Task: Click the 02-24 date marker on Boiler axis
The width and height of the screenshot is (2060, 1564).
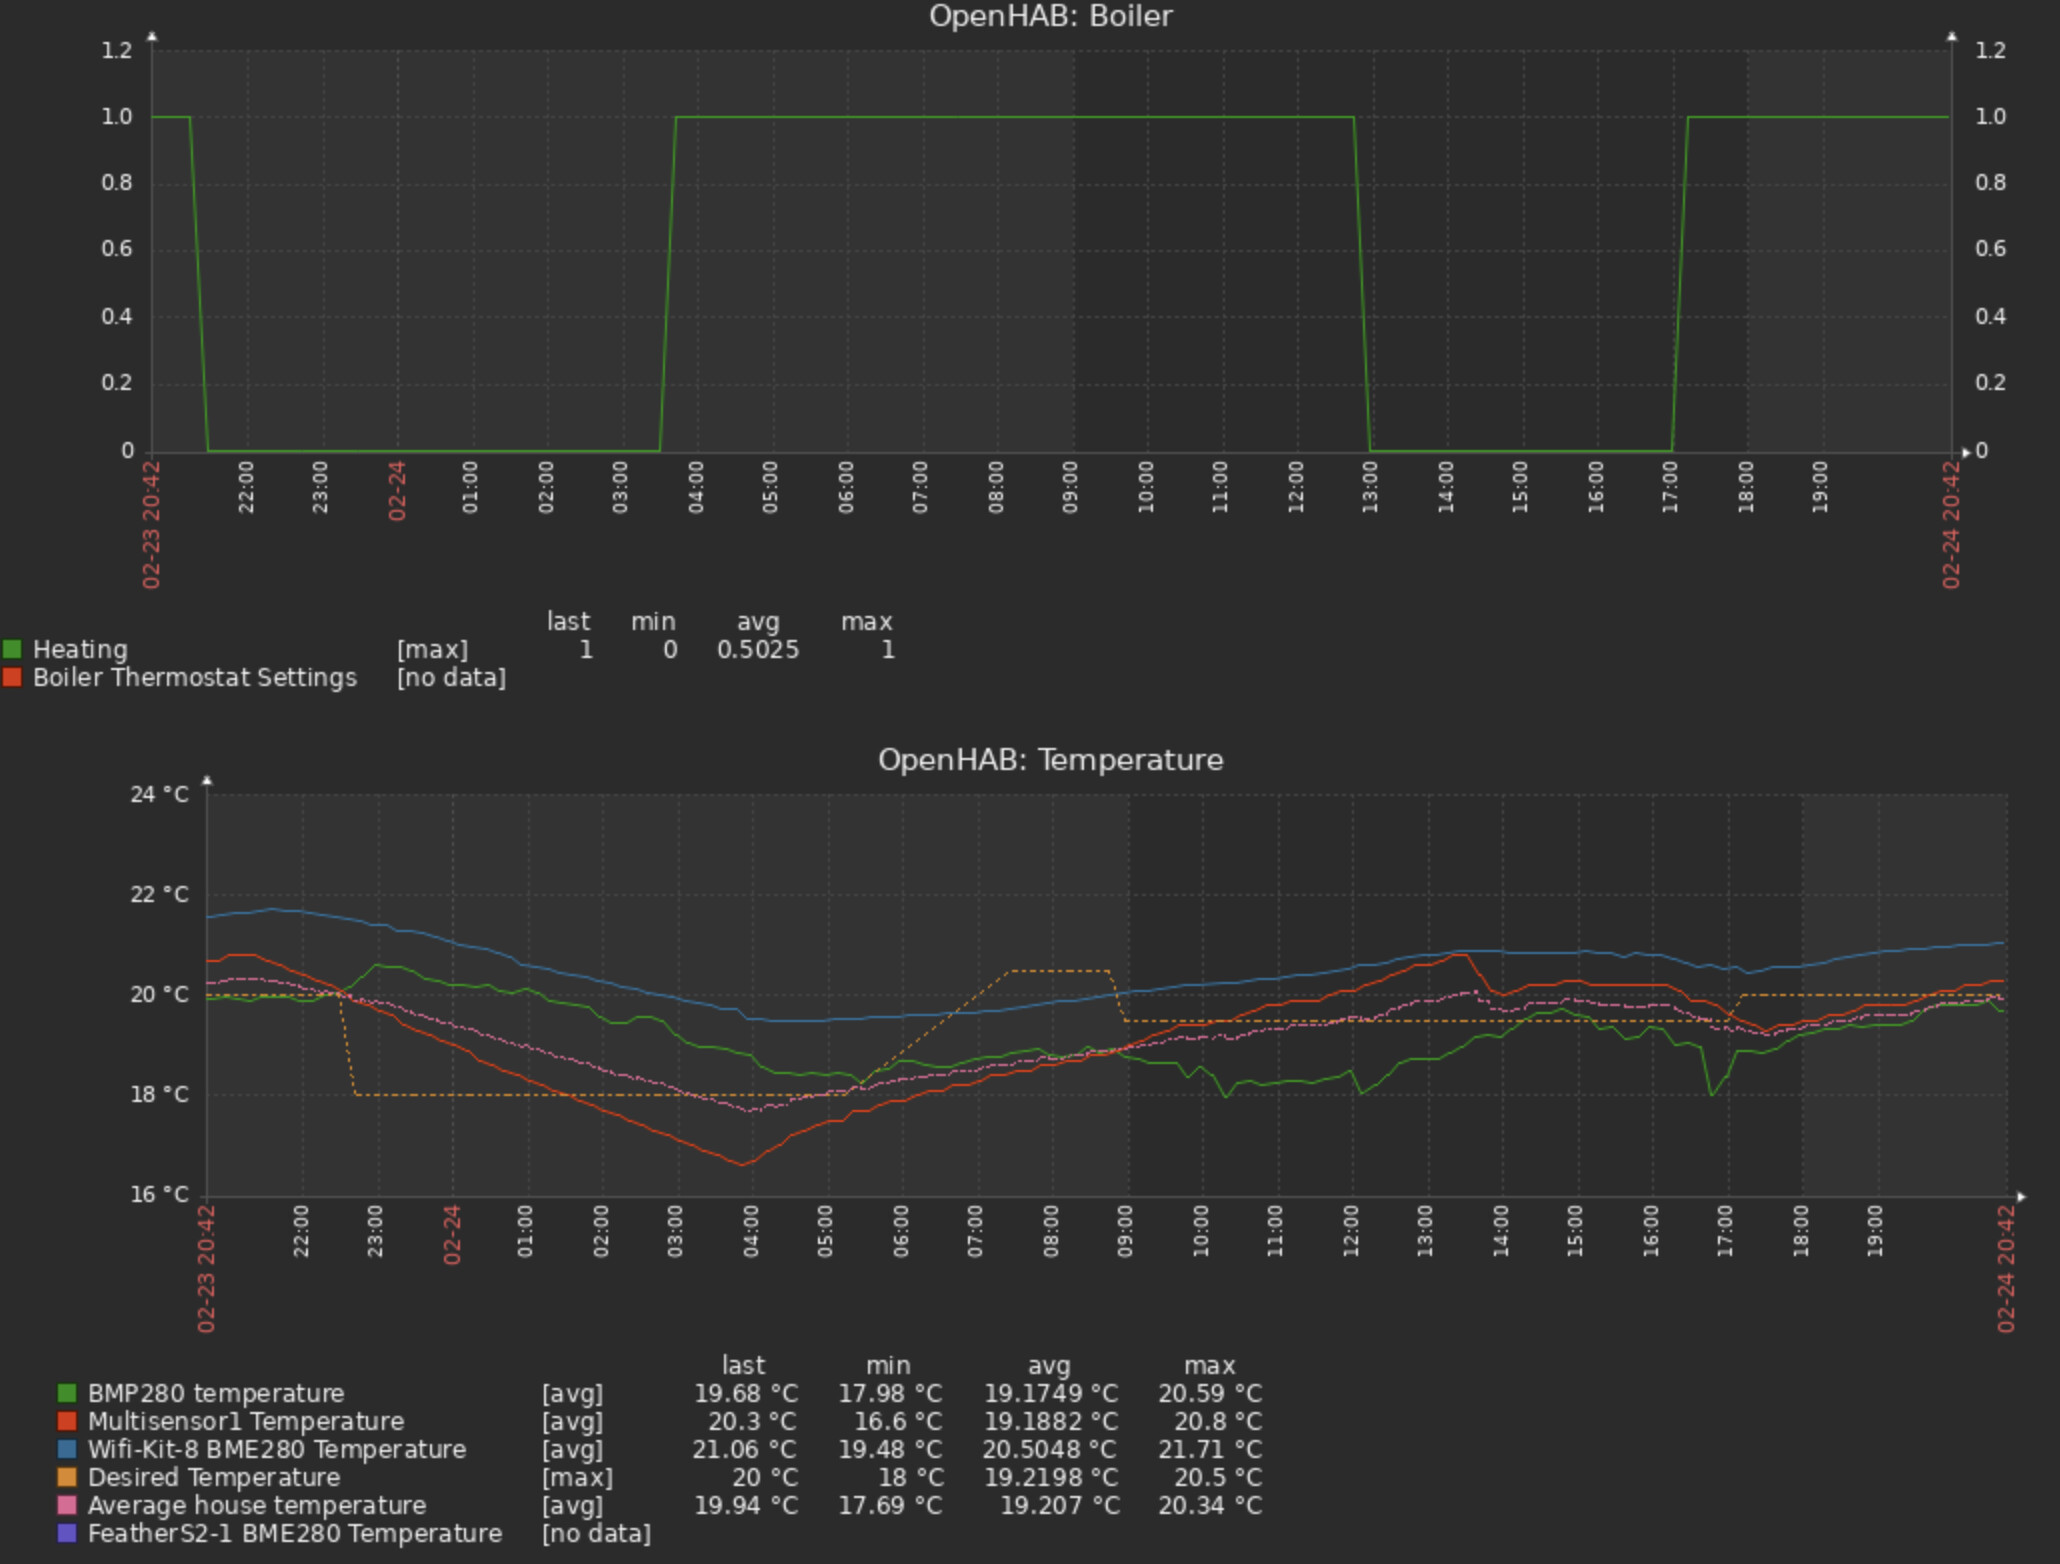Action: pyautogui.click(x=397, y=490)
